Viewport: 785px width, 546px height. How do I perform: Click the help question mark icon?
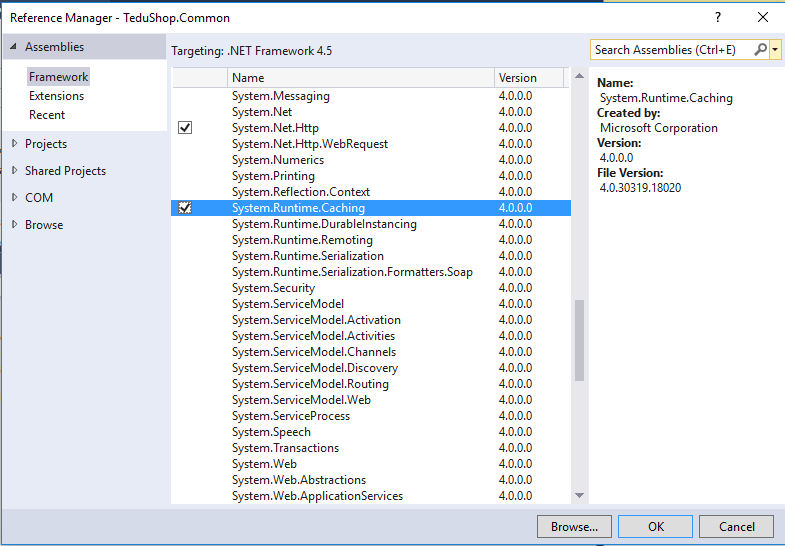coord(717,18)
